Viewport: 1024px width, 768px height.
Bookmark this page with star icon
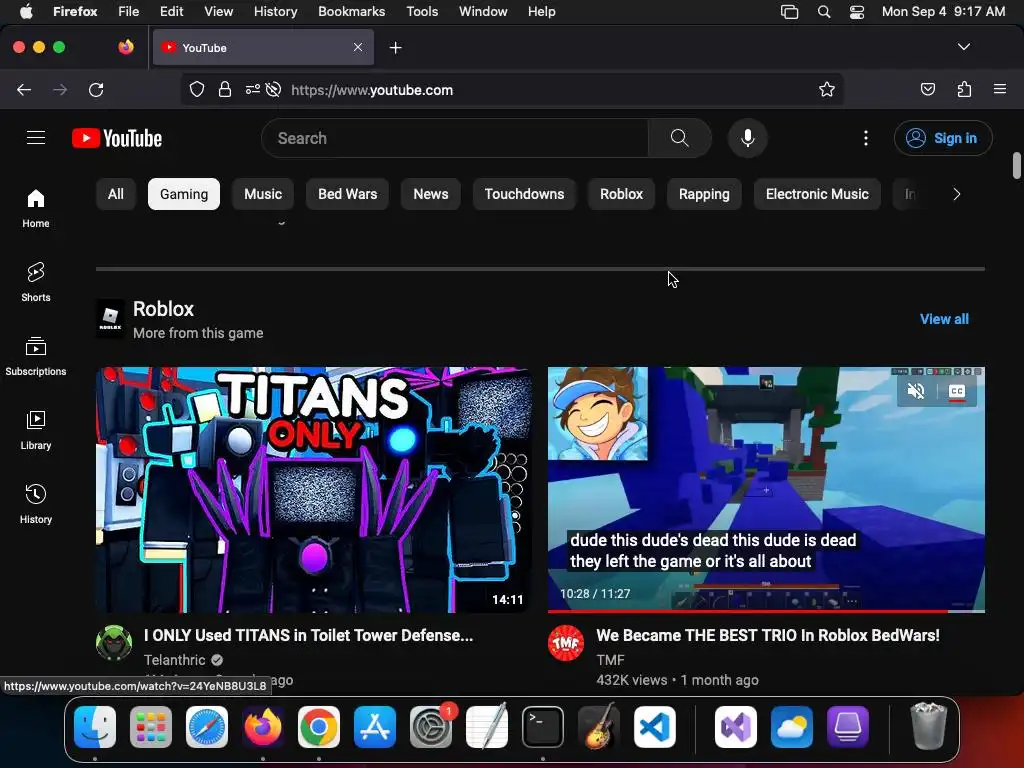click(827, 89)
